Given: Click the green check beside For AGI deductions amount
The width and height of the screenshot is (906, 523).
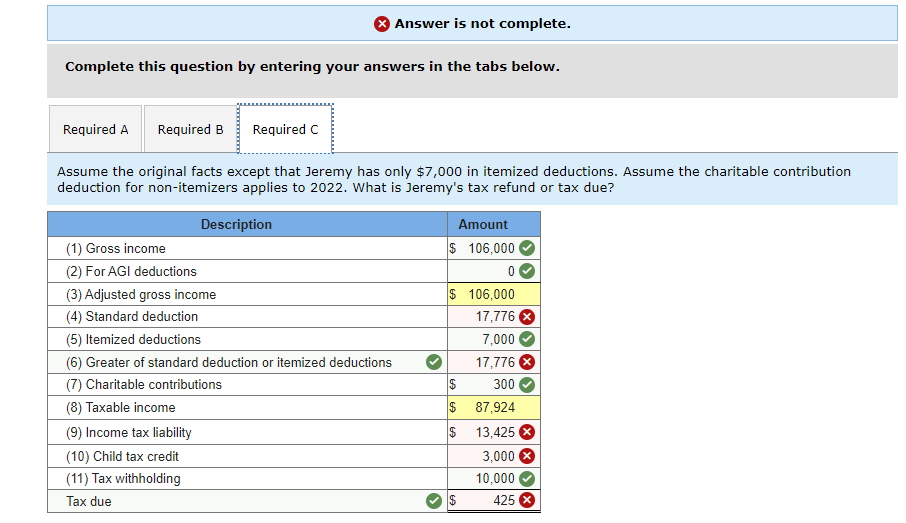Looking at the screenshot, I should tap(526, 271).
